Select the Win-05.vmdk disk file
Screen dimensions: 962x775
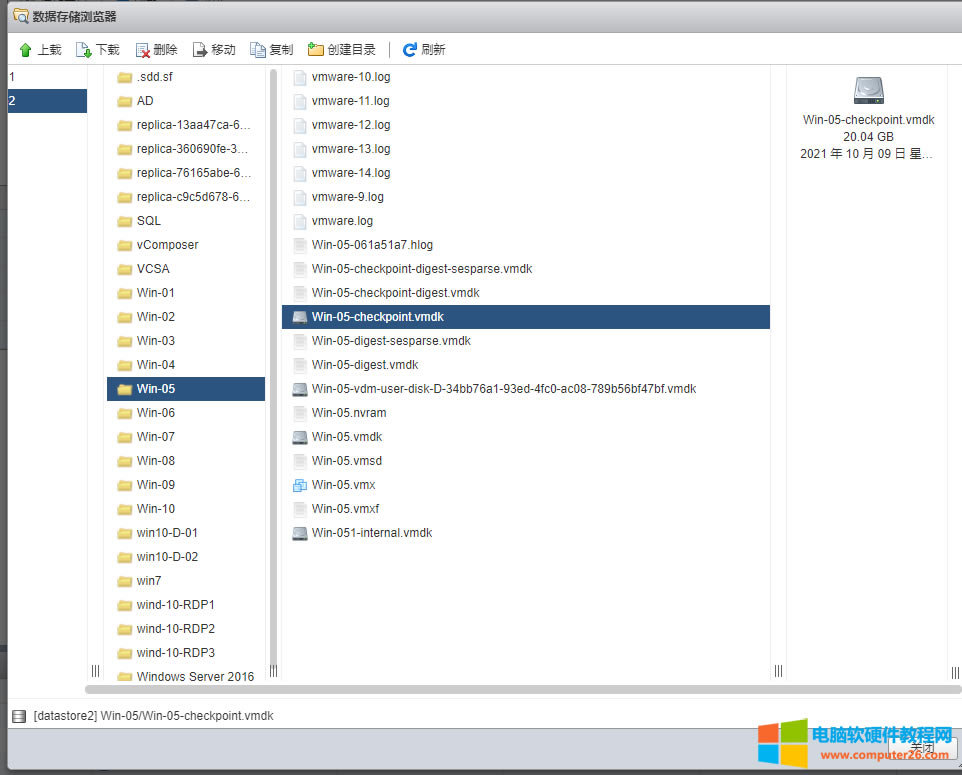pos(346,437)
